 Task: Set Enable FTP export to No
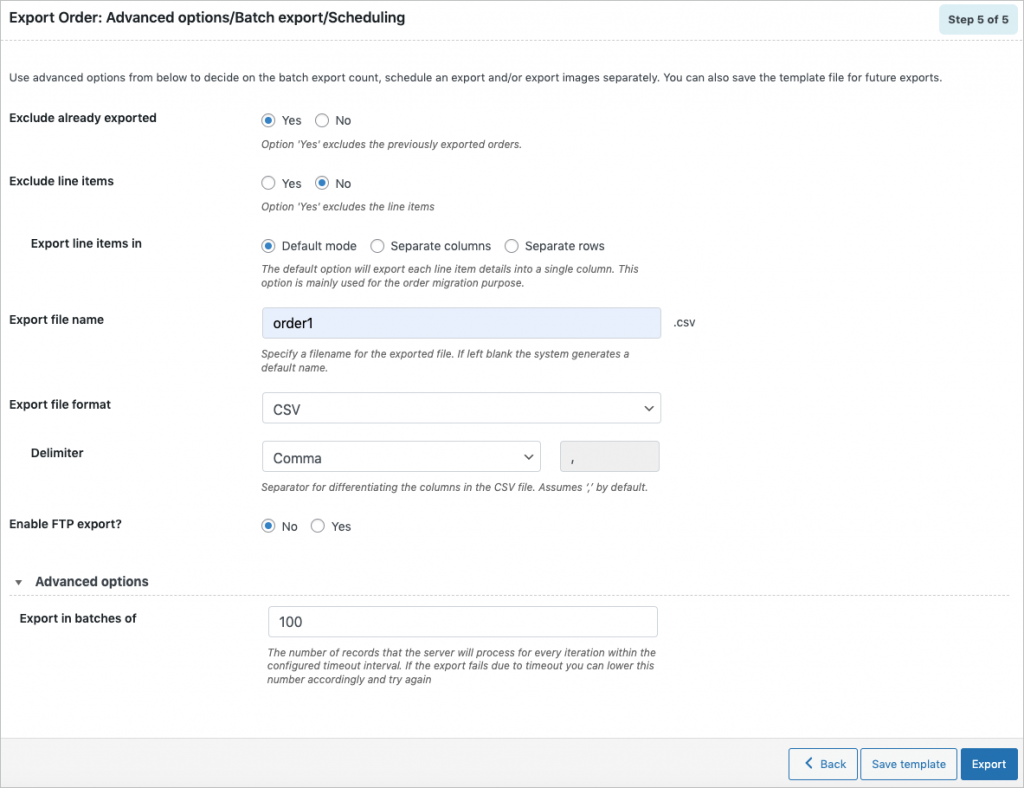coord(268,526)
